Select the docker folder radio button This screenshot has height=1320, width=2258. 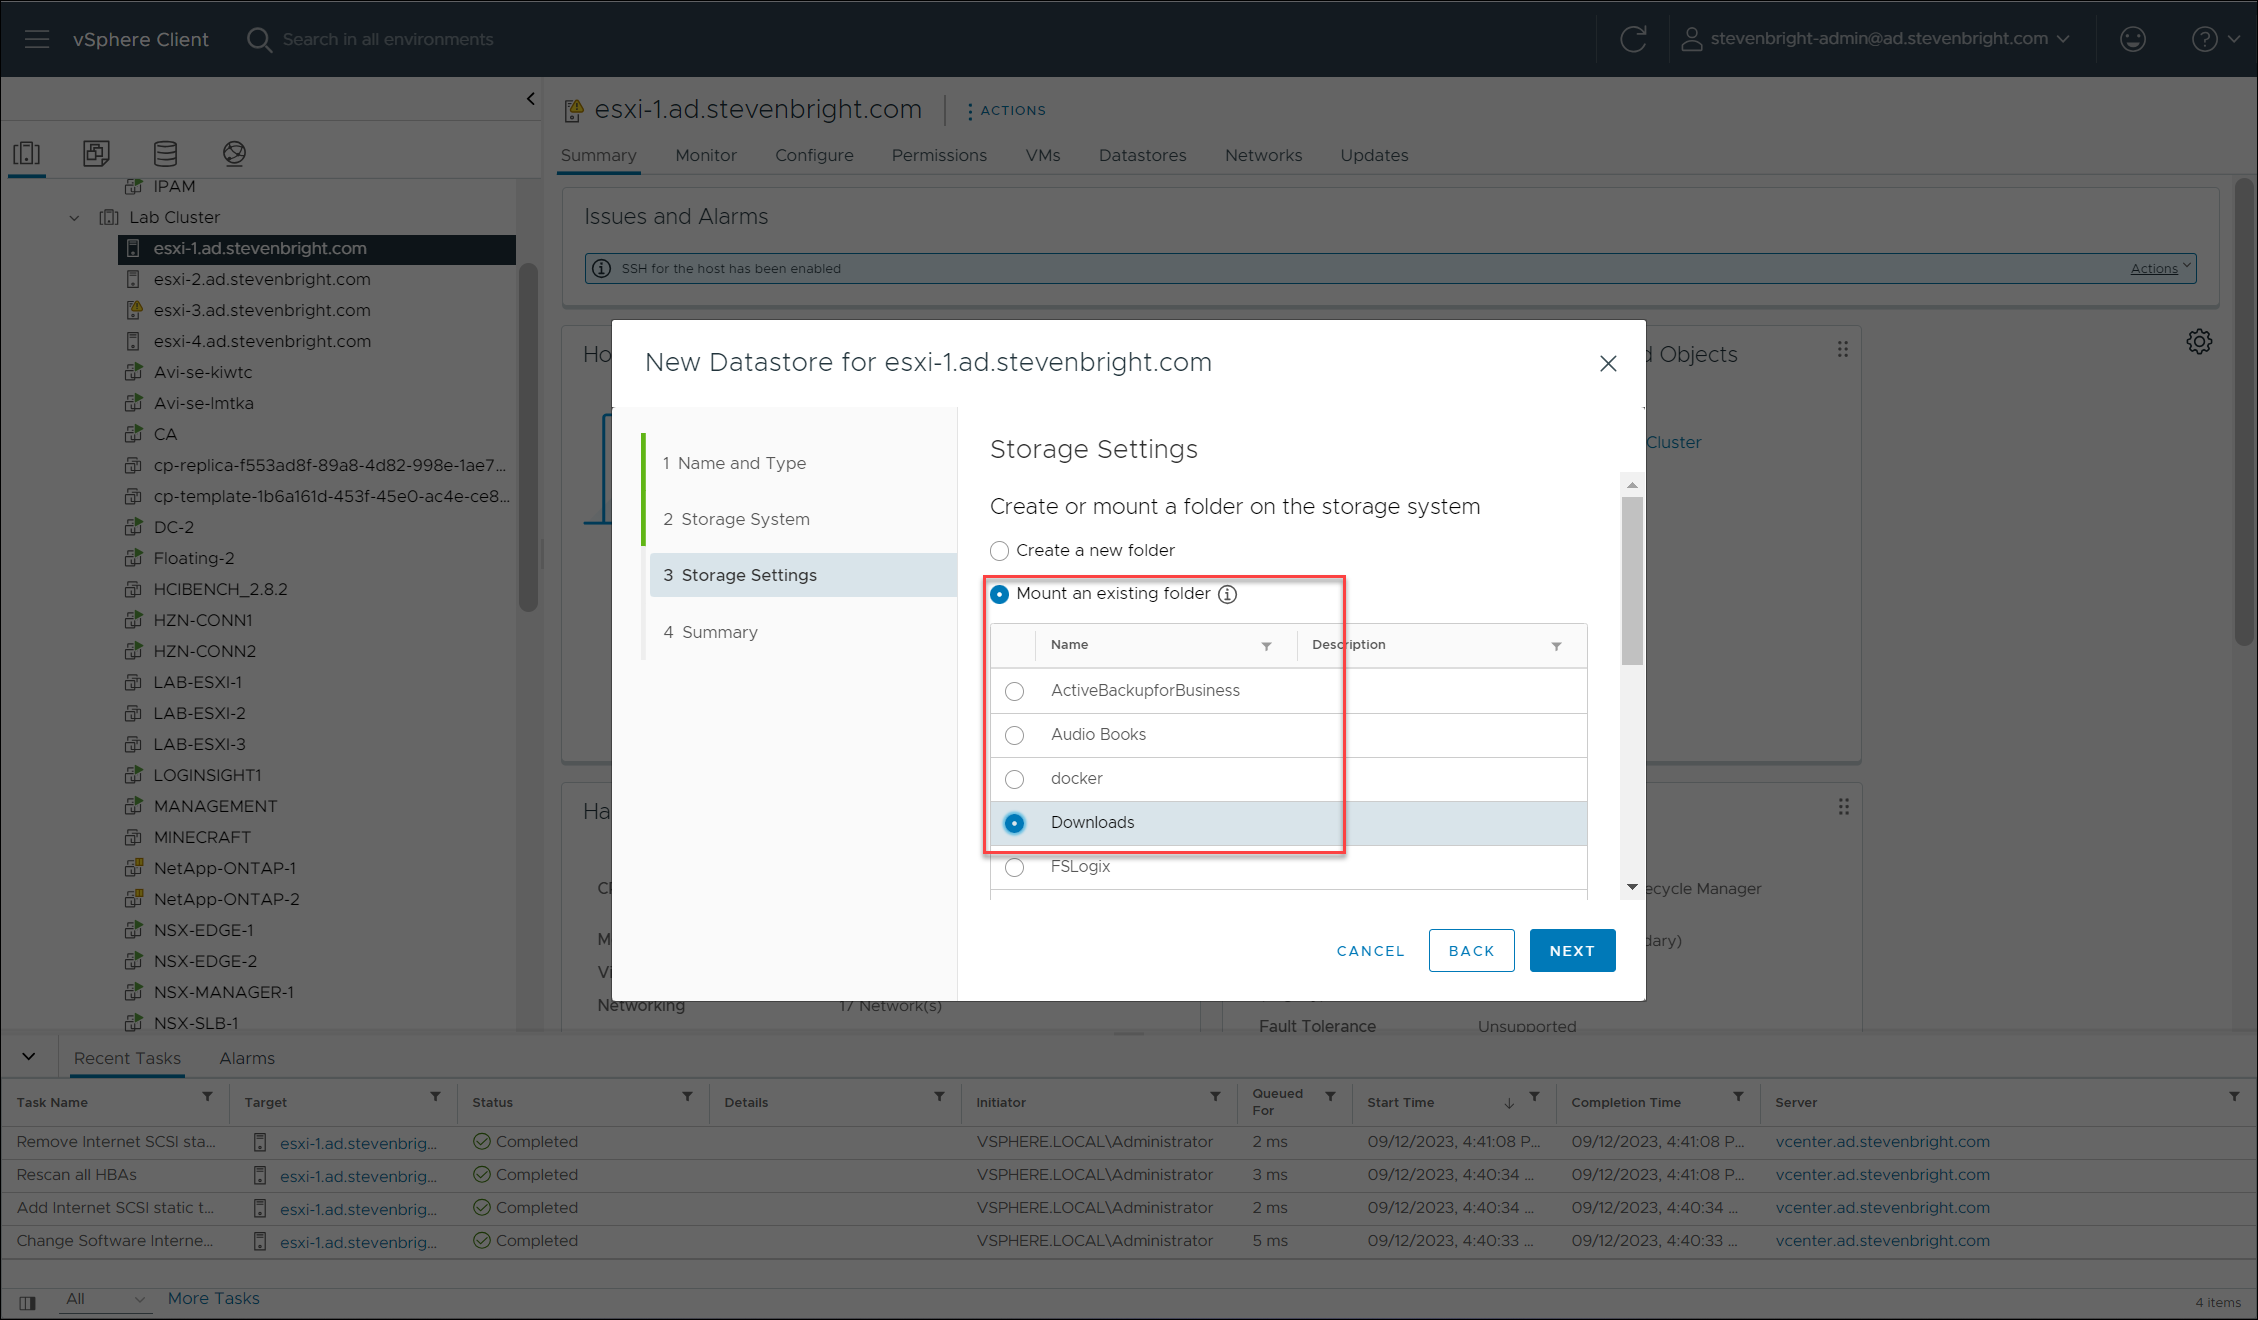click(1014, 779)
